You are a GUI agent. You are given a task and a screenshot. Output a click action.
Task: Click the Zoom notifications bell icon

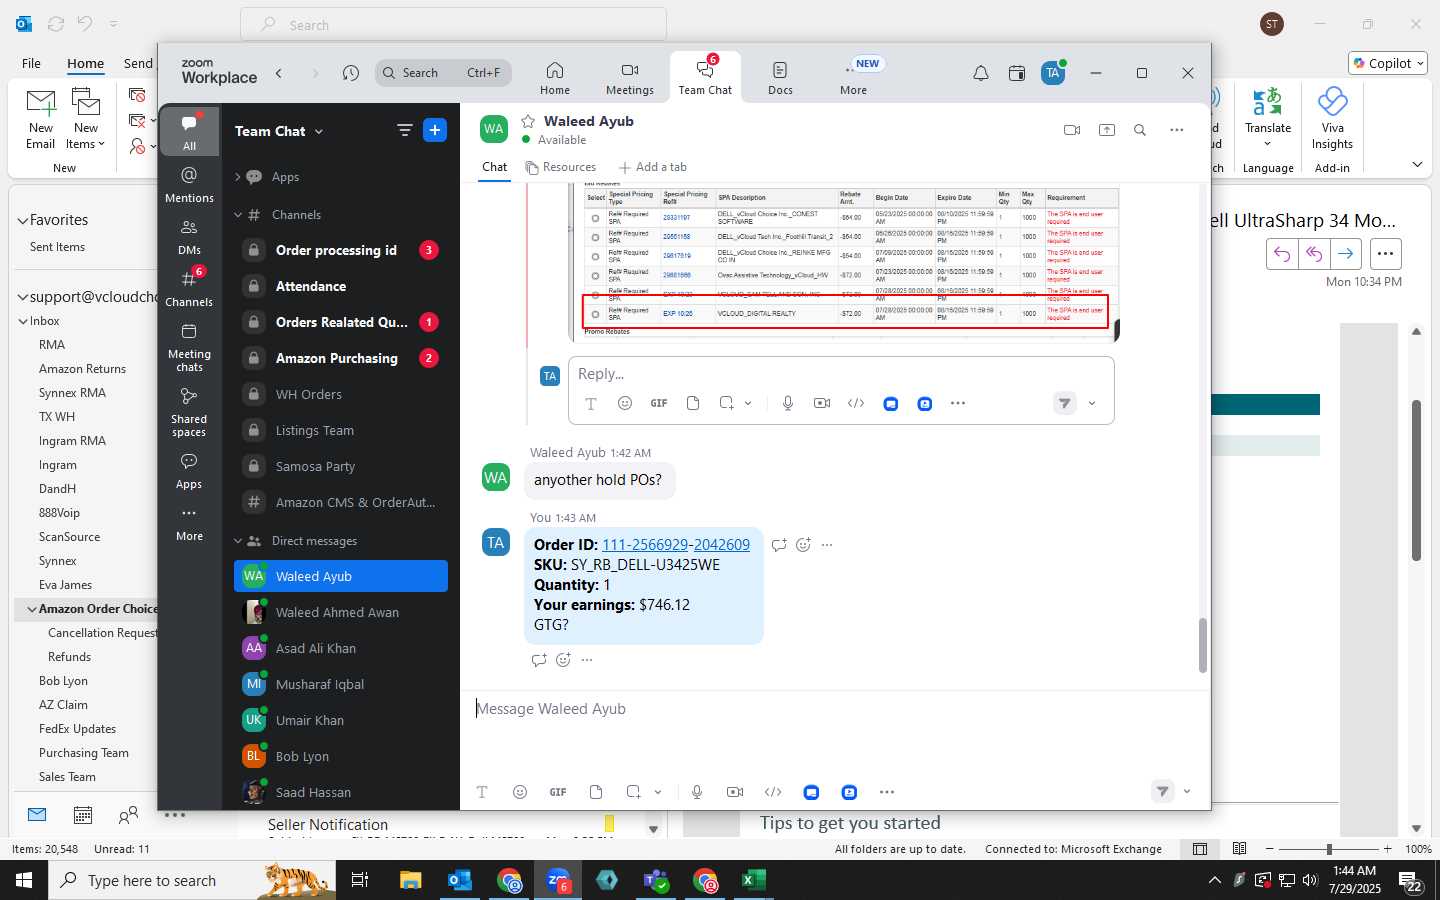click(x=981, y=73)
